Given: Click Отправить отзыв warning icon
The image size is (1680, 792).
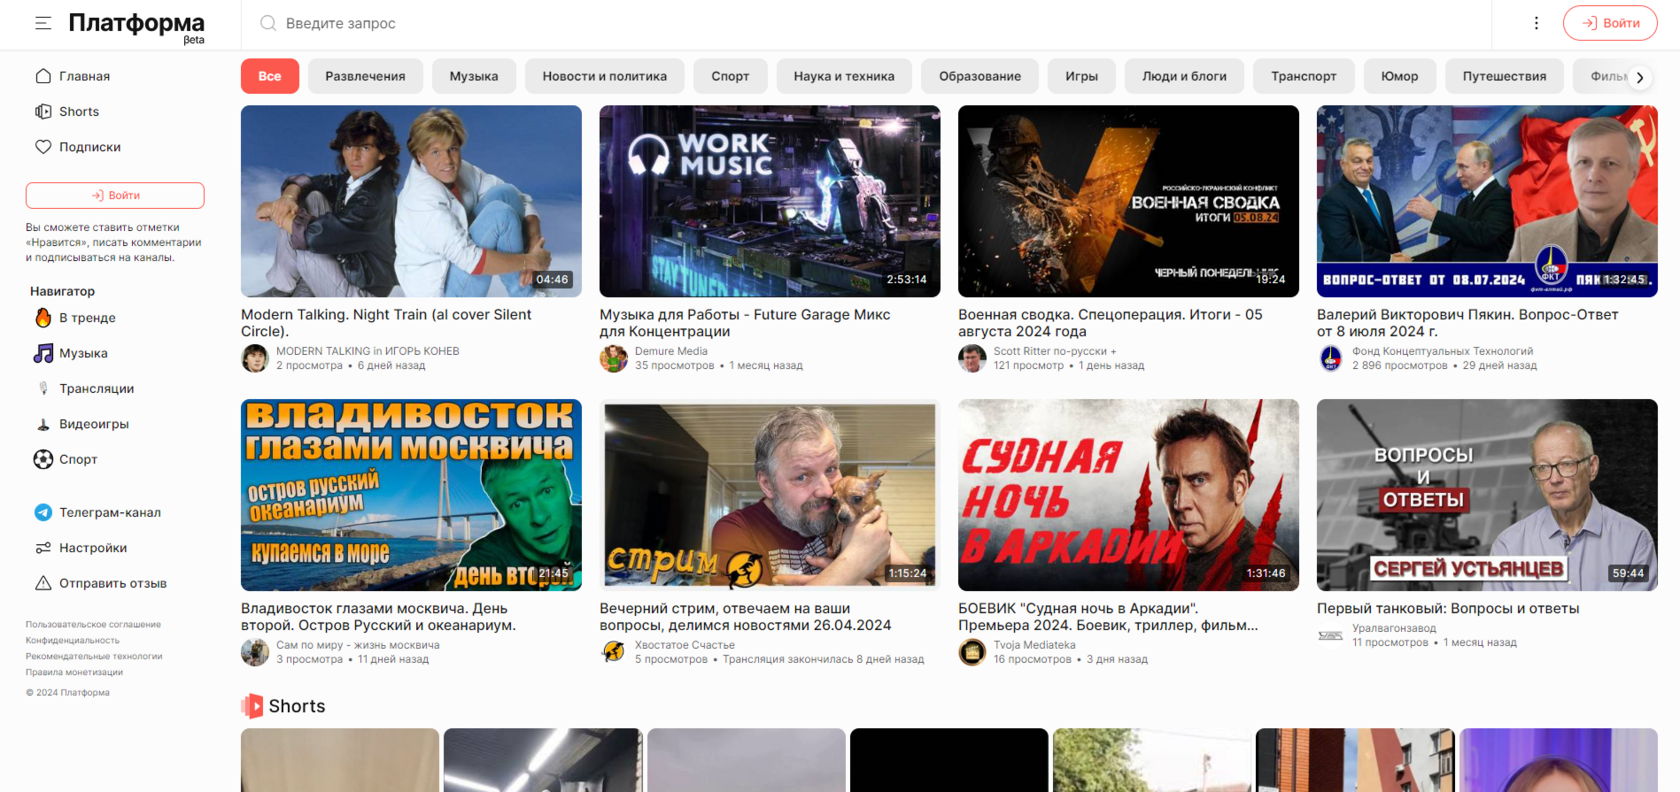Looking at the screenshot, I should 43,583.
